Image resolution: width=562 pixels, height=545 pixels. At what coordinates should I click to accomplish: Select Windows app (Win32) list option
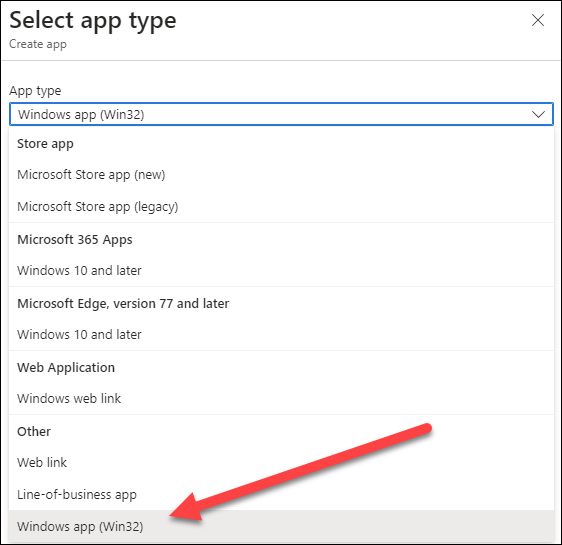click(x=281, y=526)
